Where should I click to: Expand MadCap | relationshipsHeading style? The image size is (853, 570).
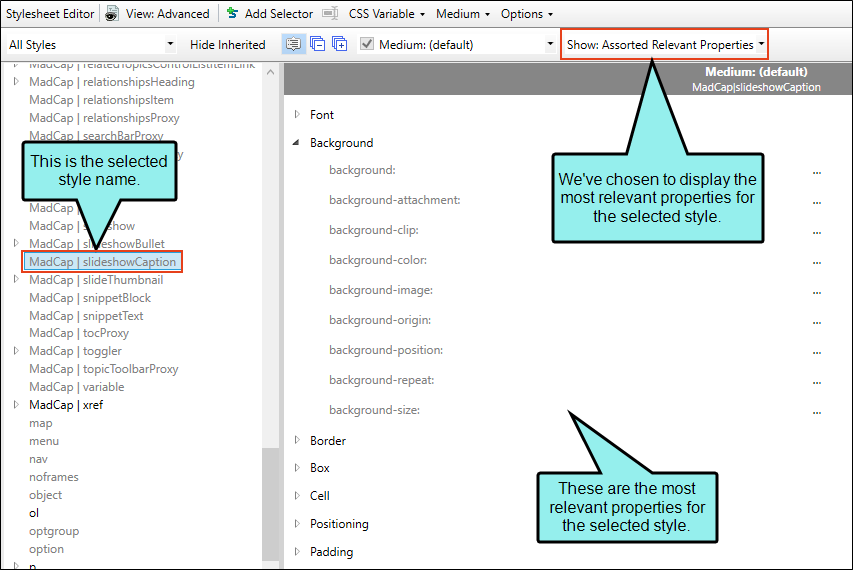[x=16, y=82]
